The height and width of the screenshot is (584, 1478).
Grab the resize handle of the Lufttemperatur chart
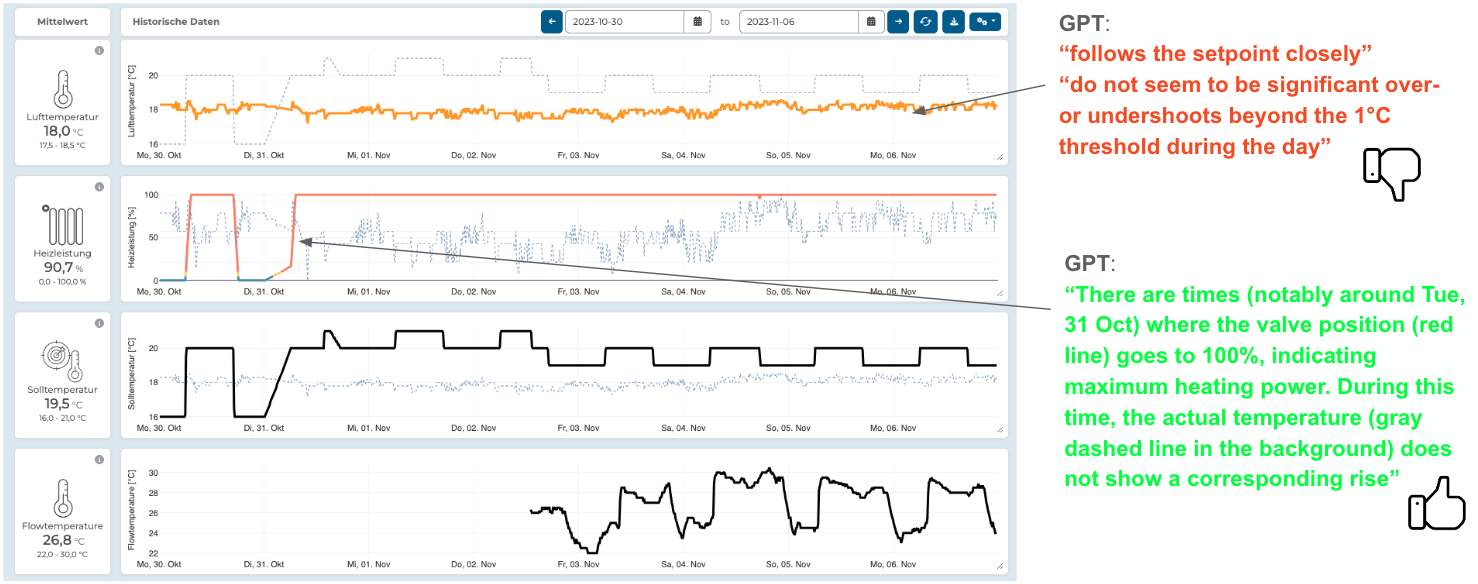click(999, 157)
